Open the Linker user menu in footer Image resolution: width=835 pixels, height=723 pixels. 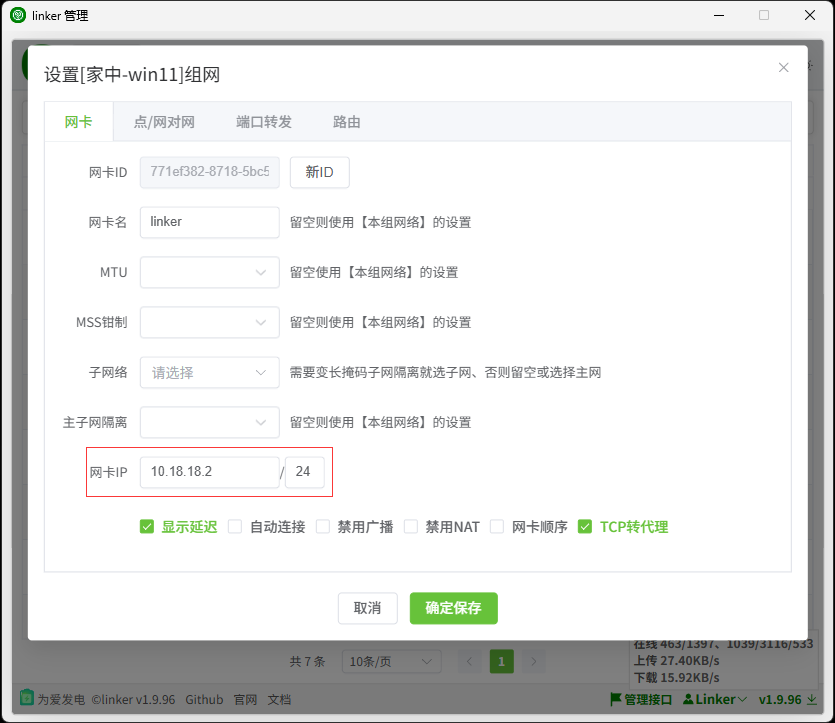pyautogui.click(x=716, y=699)
